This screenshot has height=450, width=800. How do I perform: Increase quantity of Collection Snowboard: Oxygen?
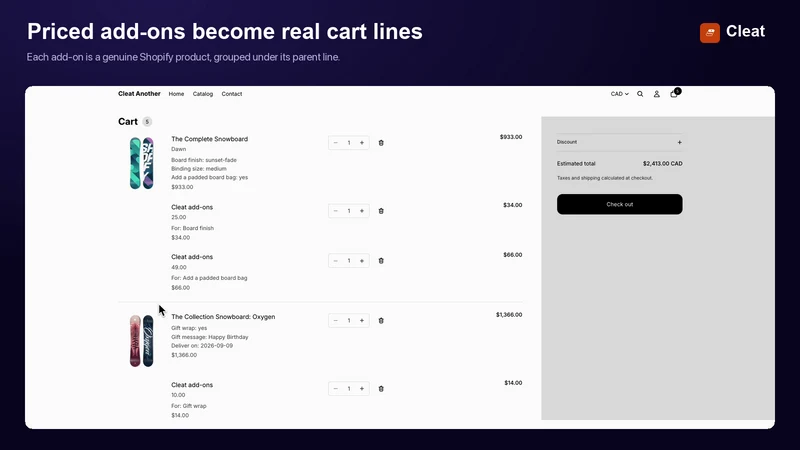(362, 320)
